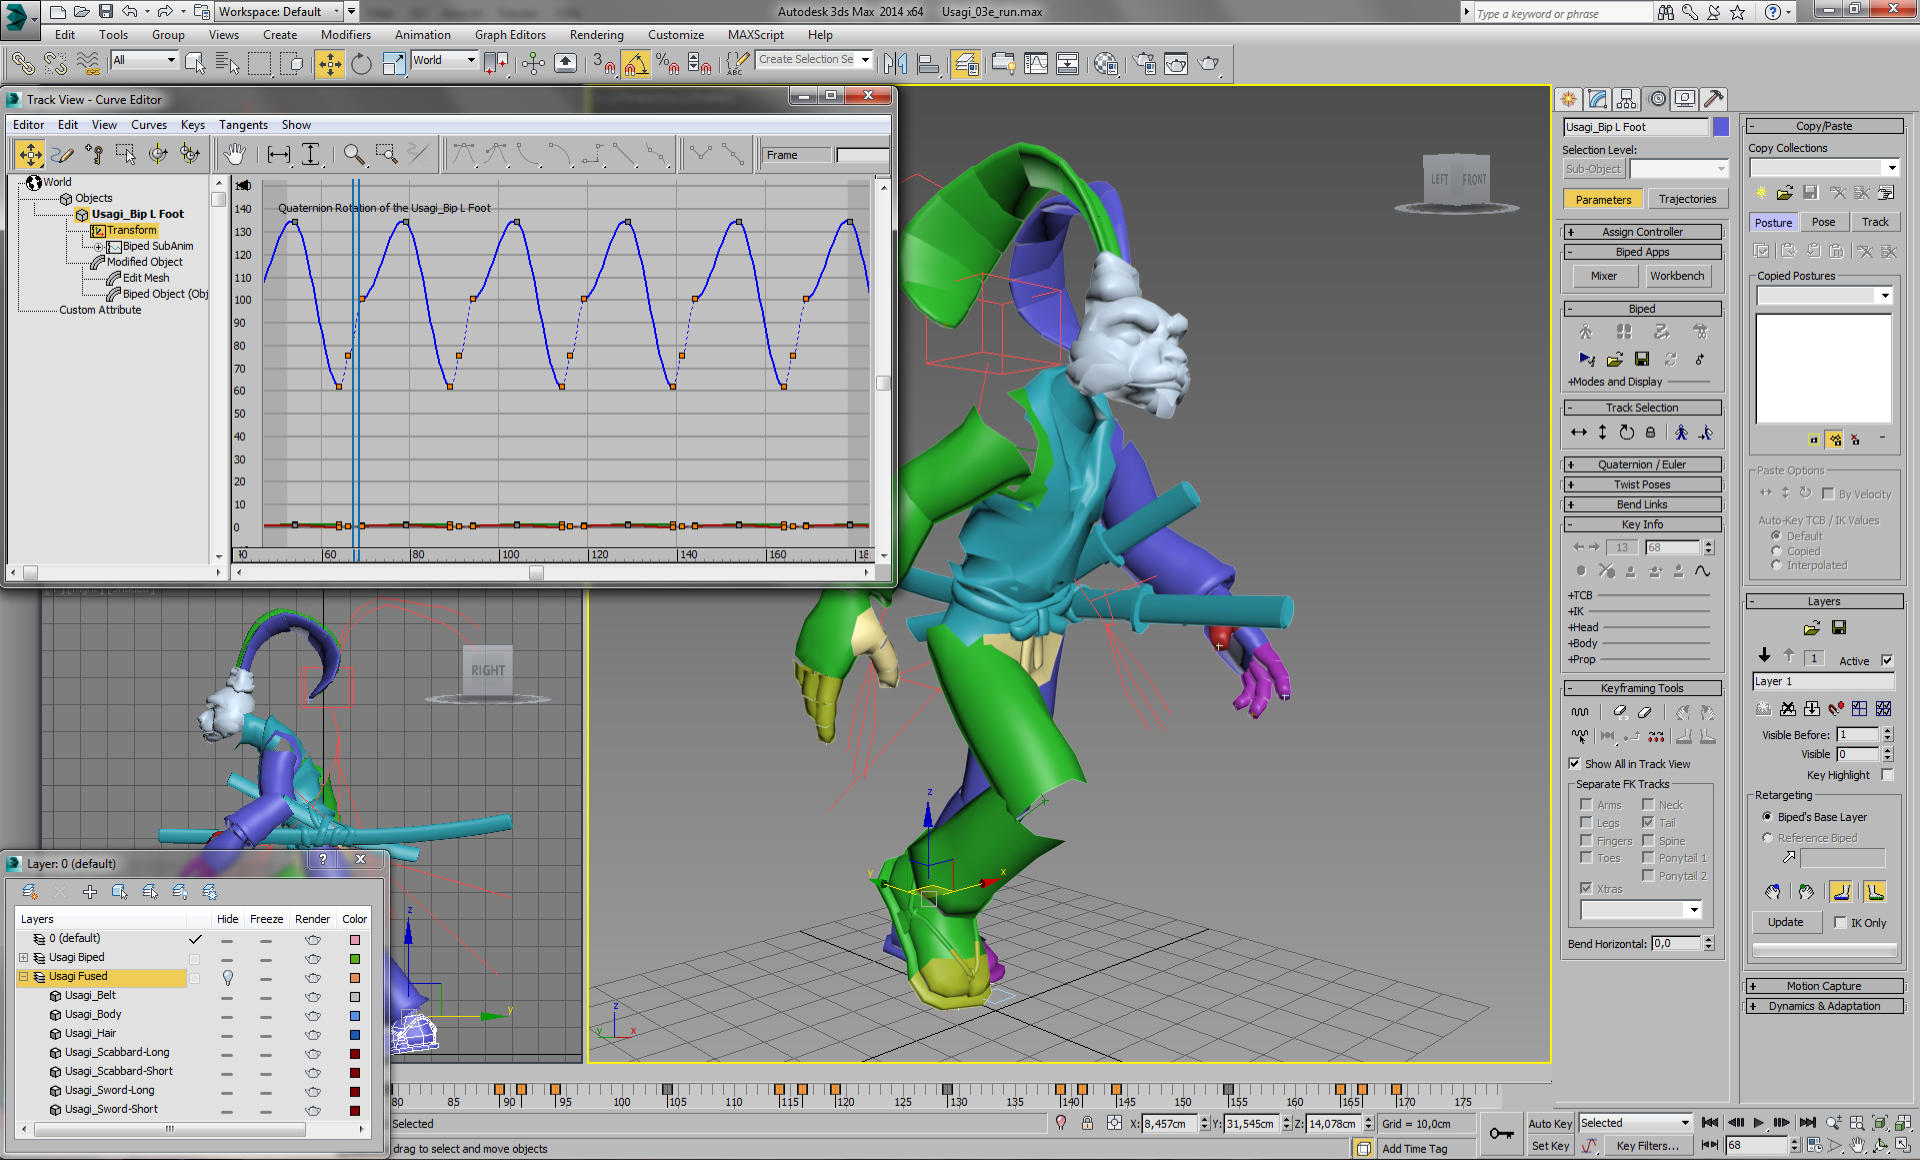Open the Motion panel tab icon
Viewport: 1920px width, 1160px height.
click(1657, 99)
